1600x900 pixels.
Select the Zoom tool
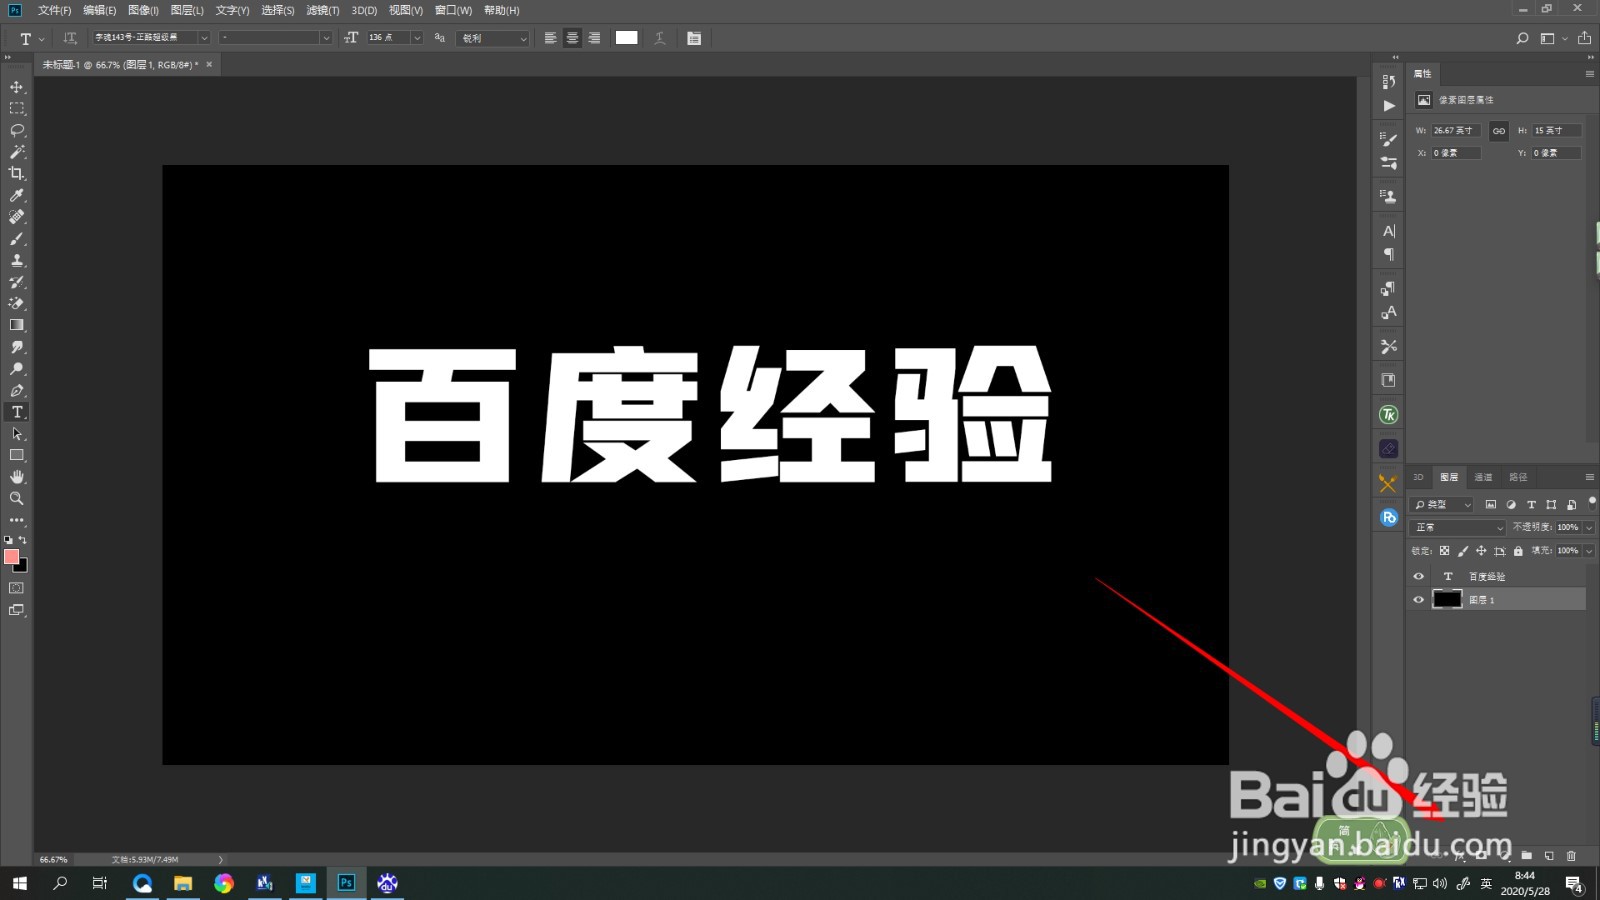click(17, 498)
